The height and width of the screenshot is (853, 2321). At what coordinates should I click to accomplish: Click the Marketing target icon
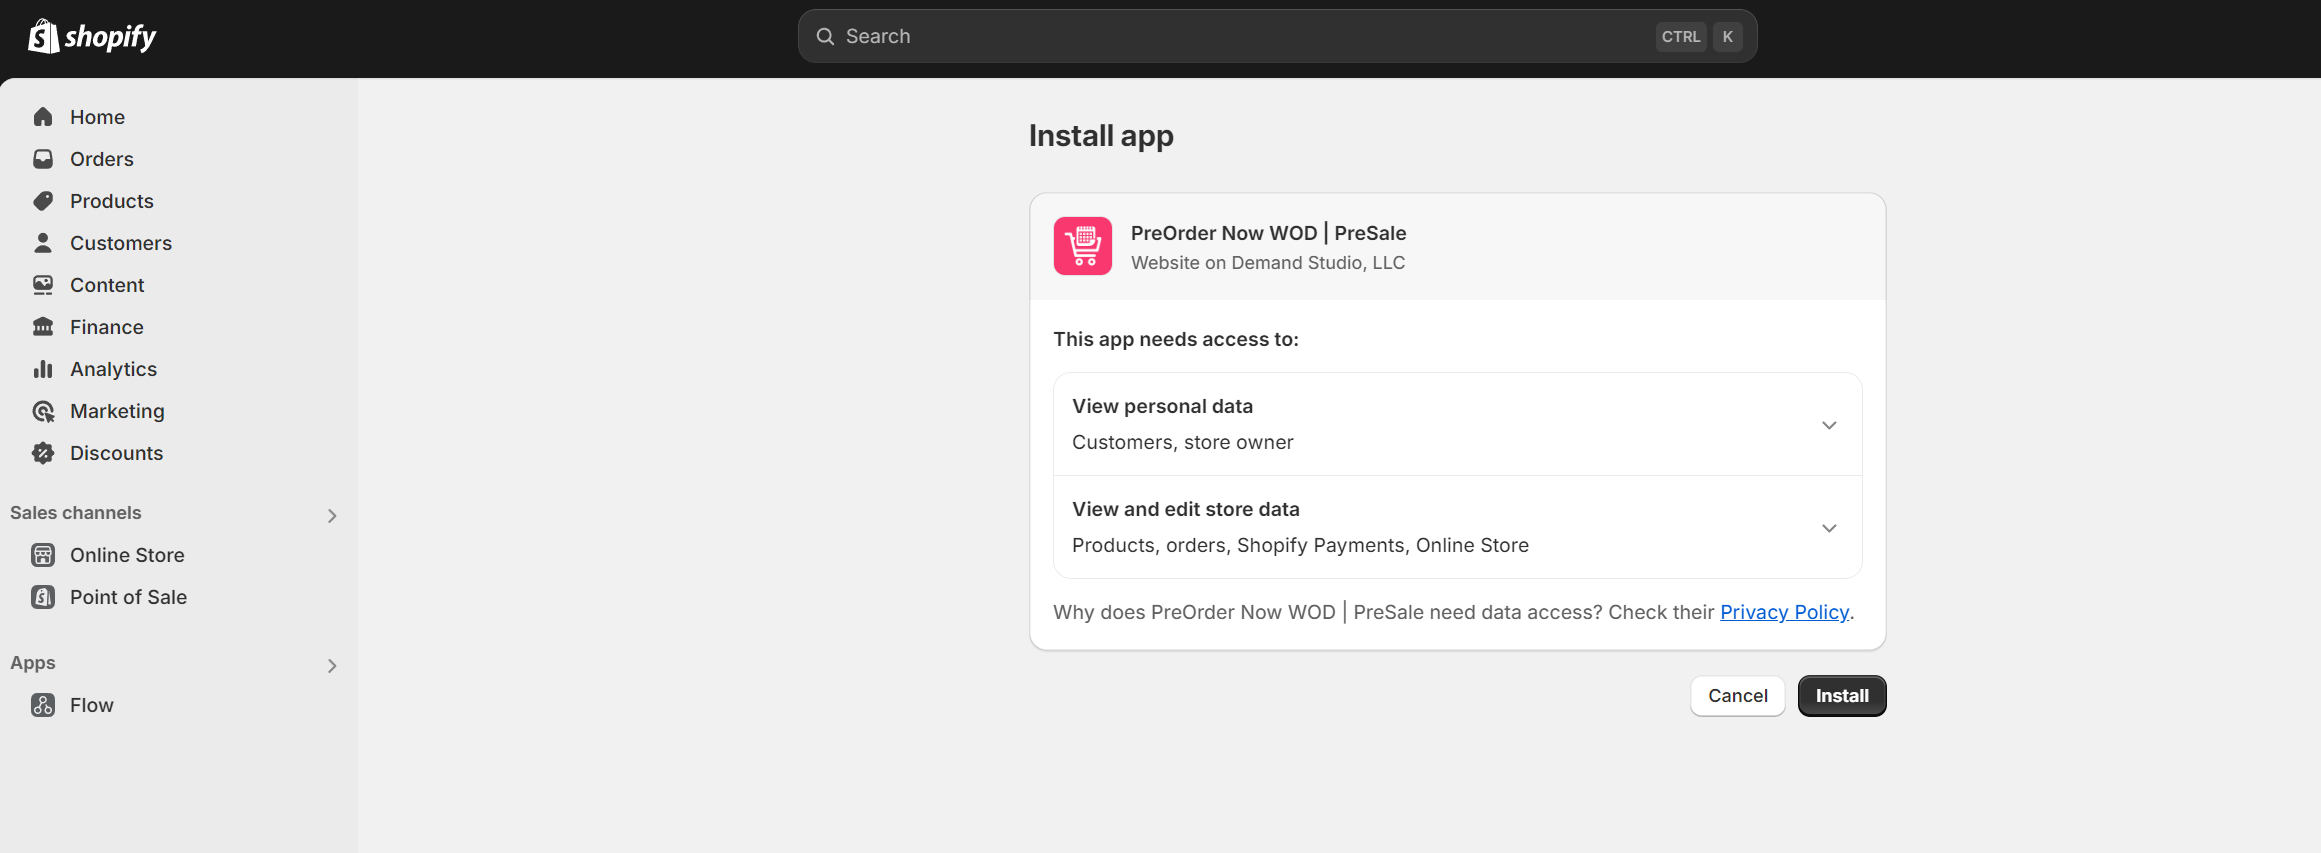coord(43,411)
